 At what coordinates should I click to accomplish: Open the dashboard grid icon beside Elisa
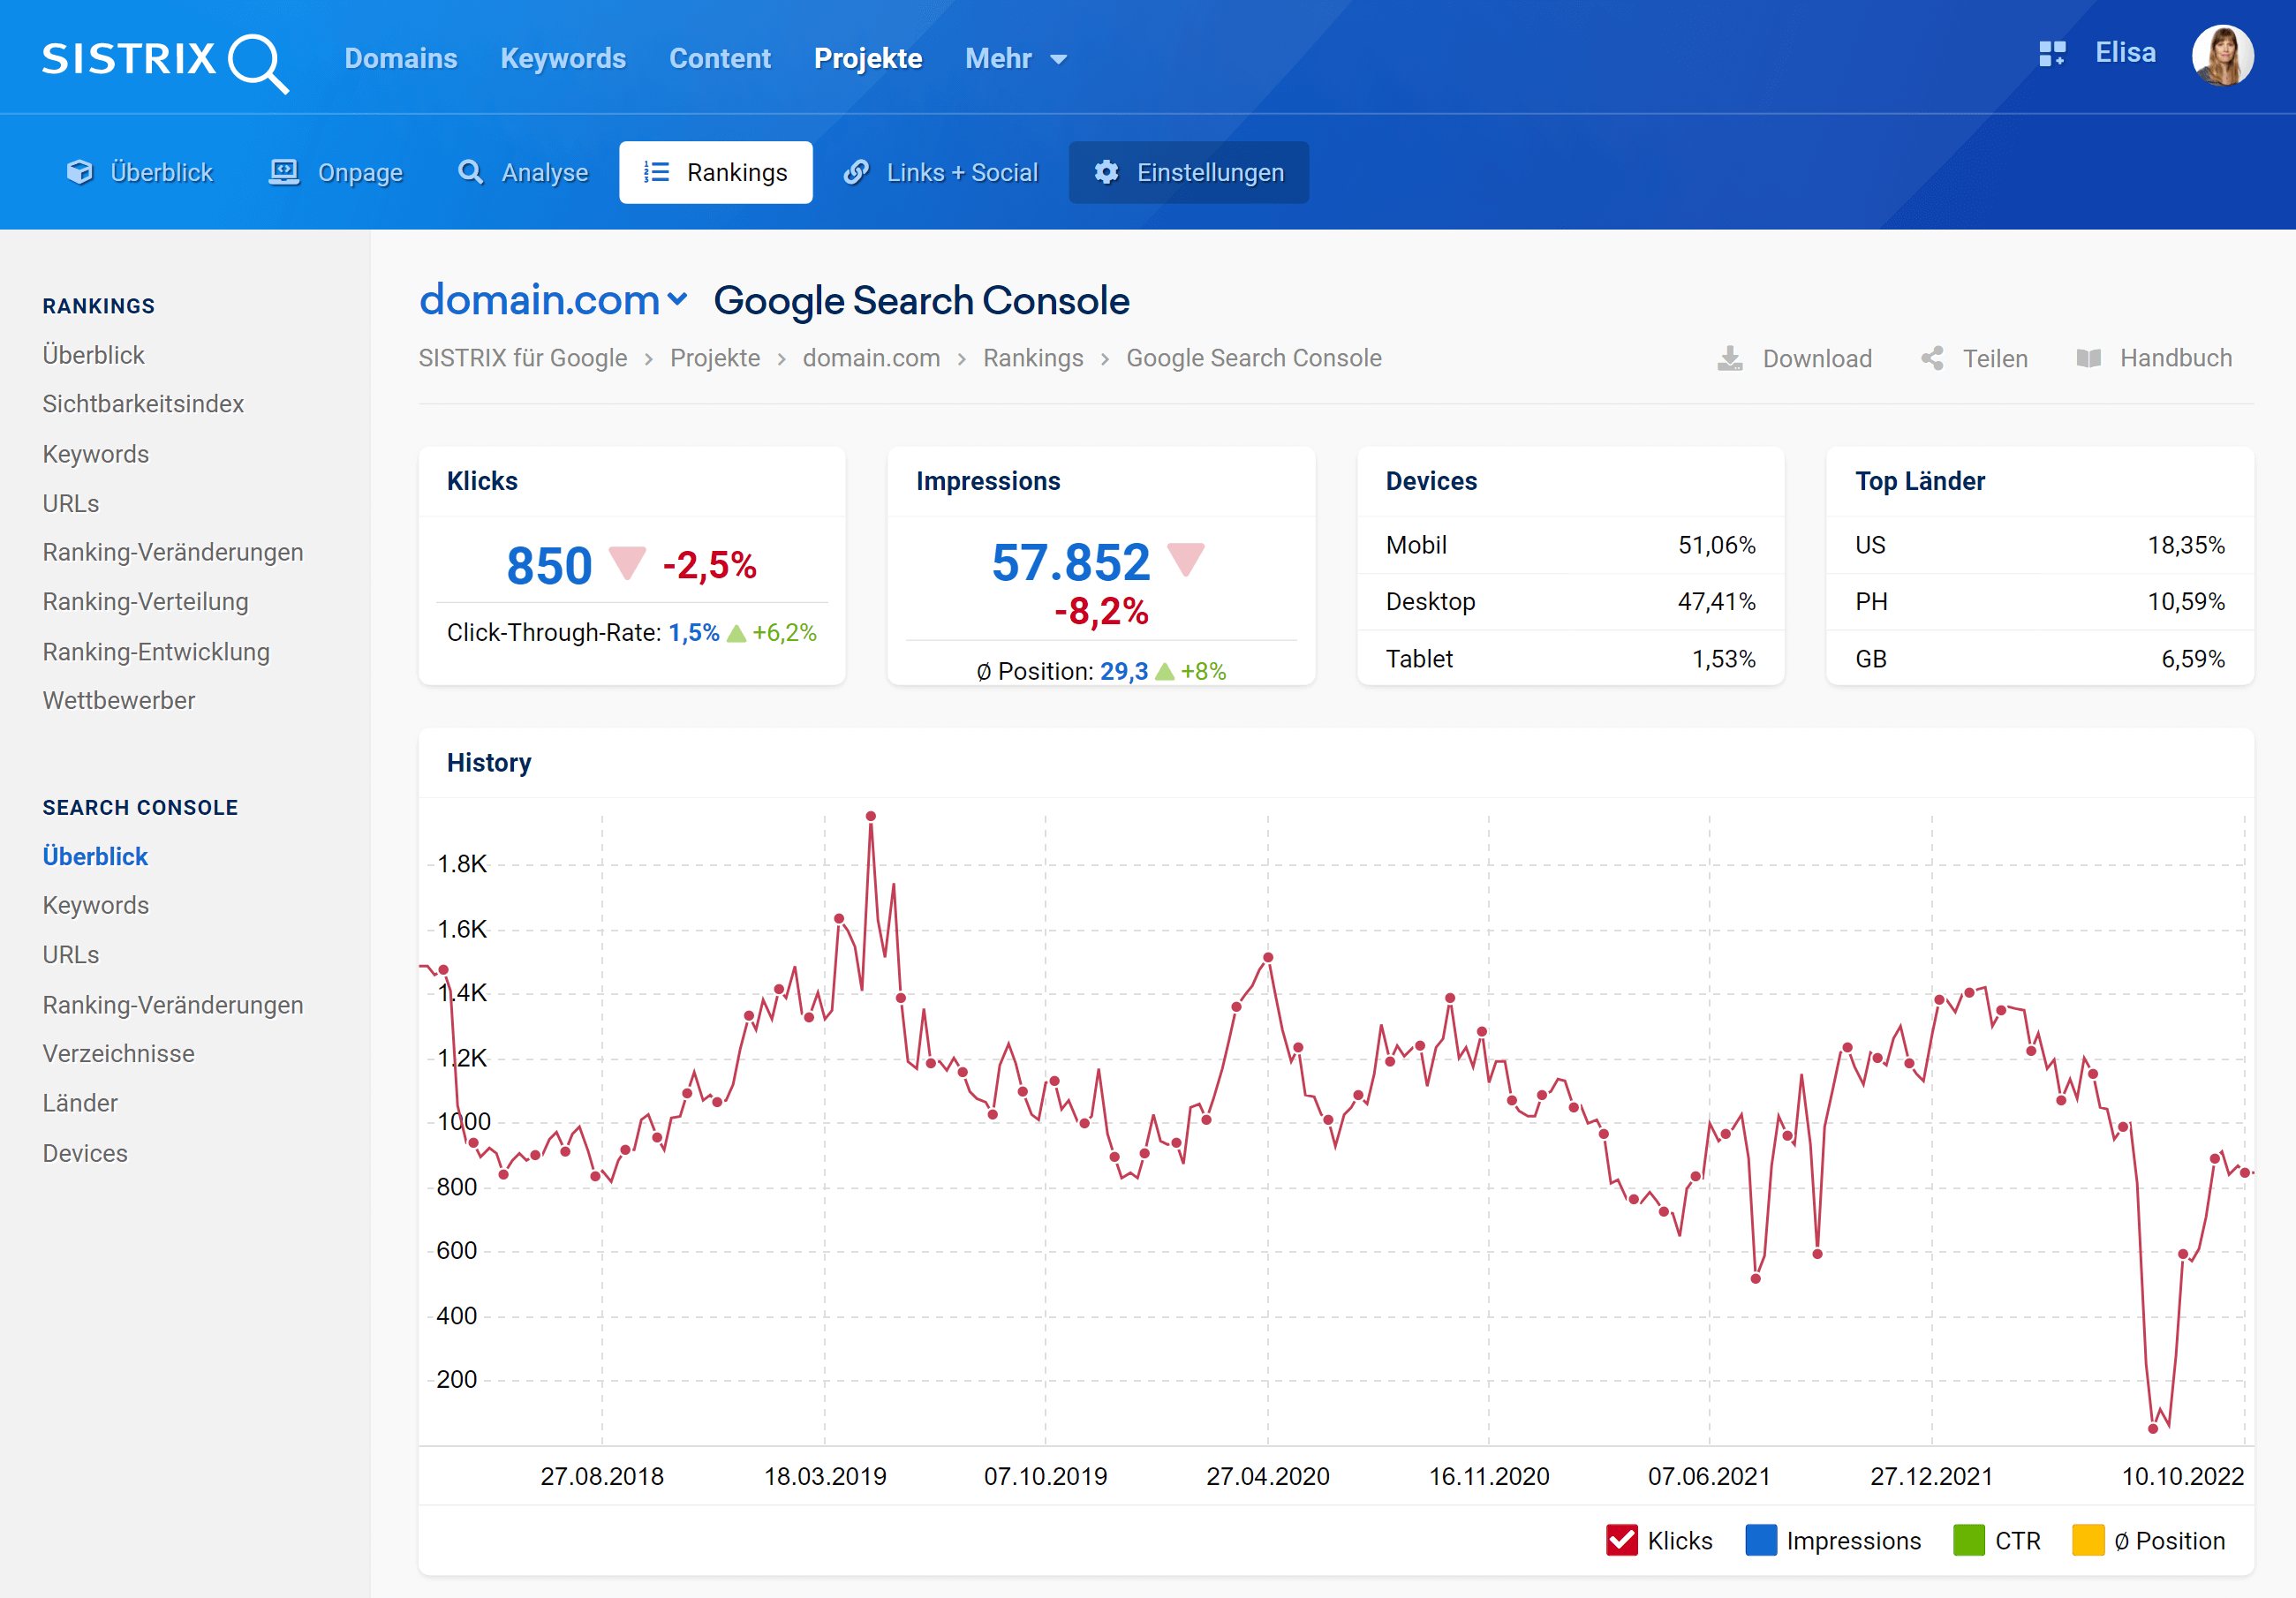point(2052,54)
